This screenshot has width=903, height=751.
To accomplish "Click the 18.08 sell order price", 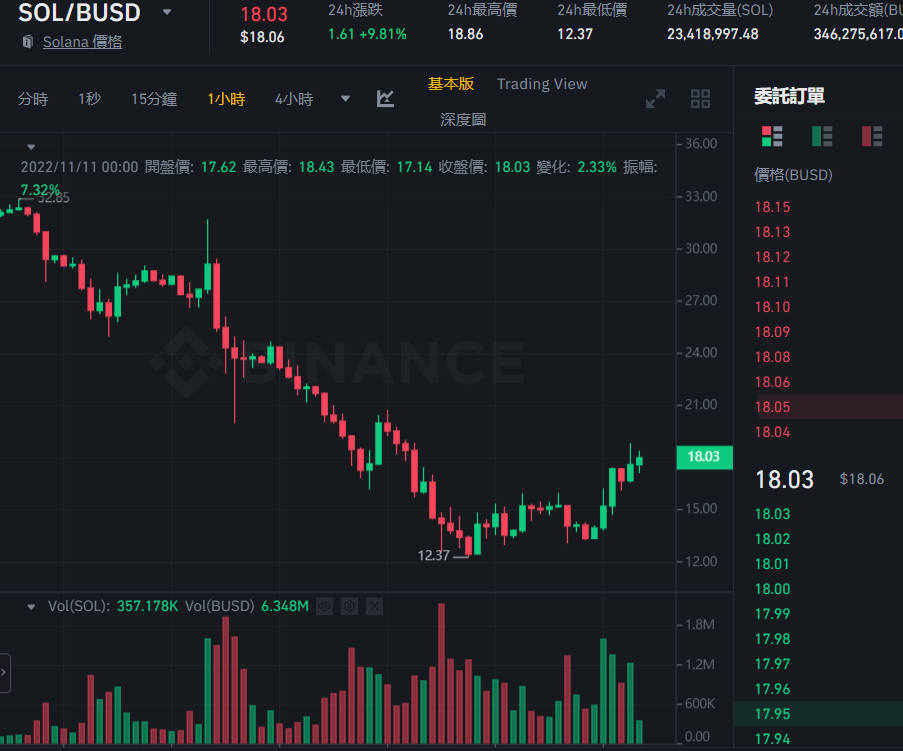I will tap(772, 357).
